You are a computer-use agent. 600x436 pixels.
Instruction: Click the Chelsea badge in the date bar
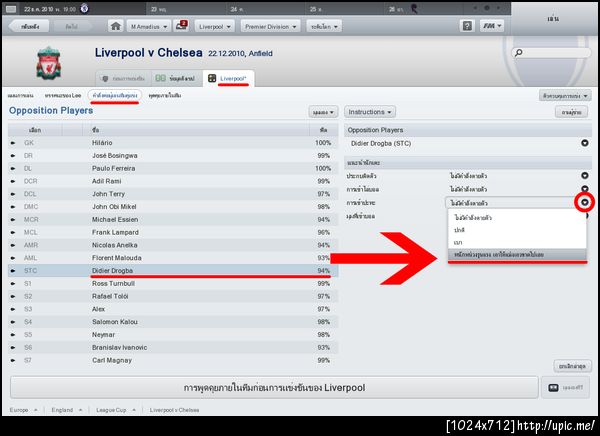pos(85,8)
